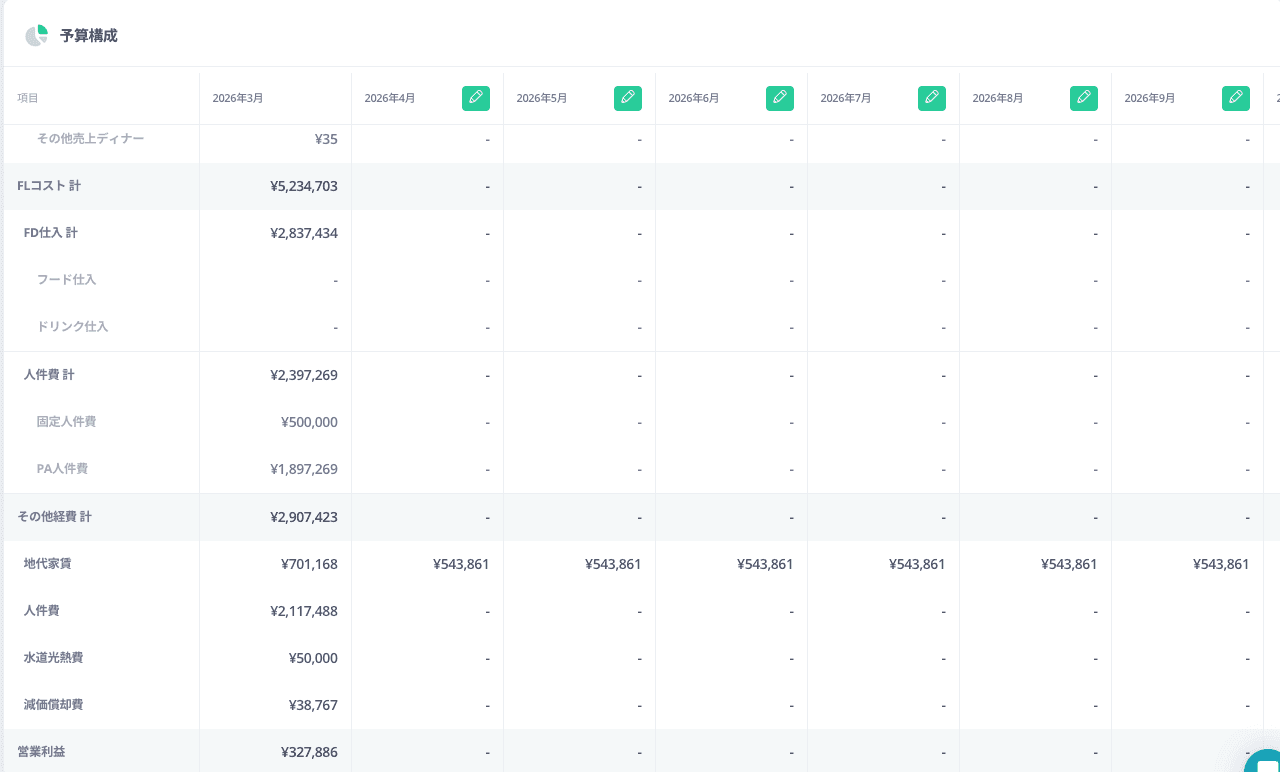Click the ¥2,117,488 人件費 value

304,611
